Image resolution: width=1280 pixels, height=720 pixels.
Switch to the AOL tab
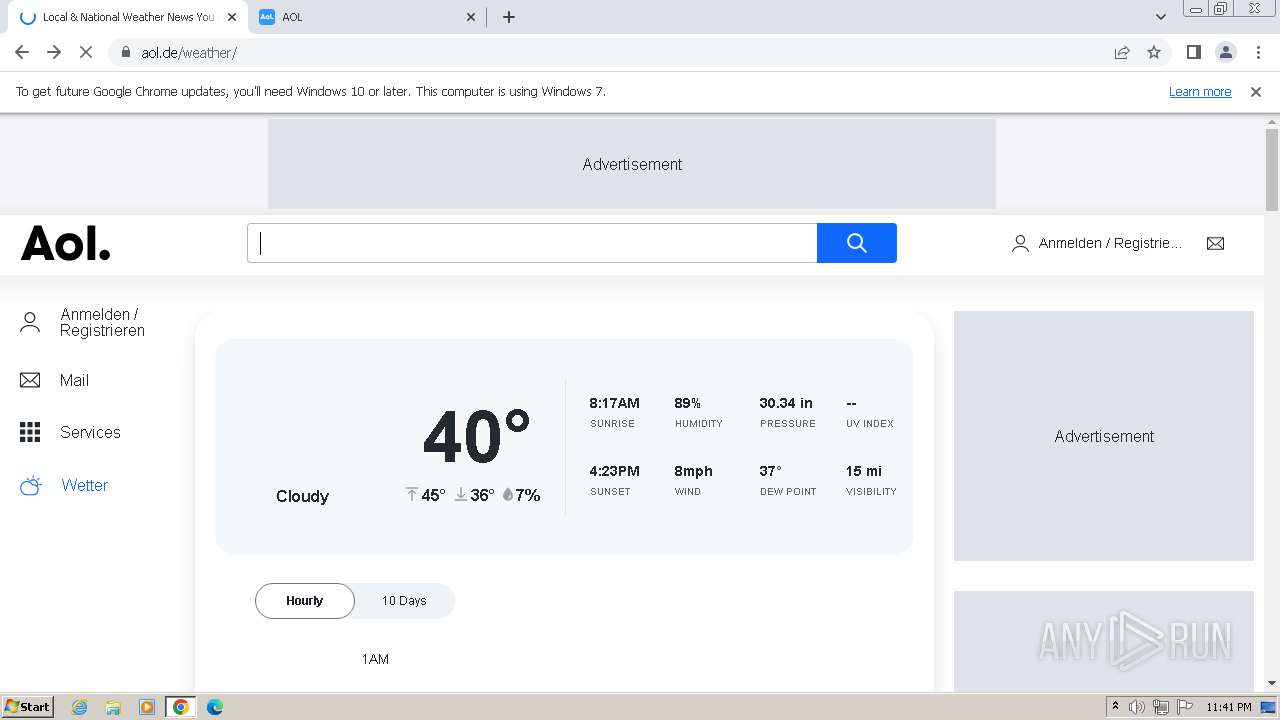tap(365, 17)
